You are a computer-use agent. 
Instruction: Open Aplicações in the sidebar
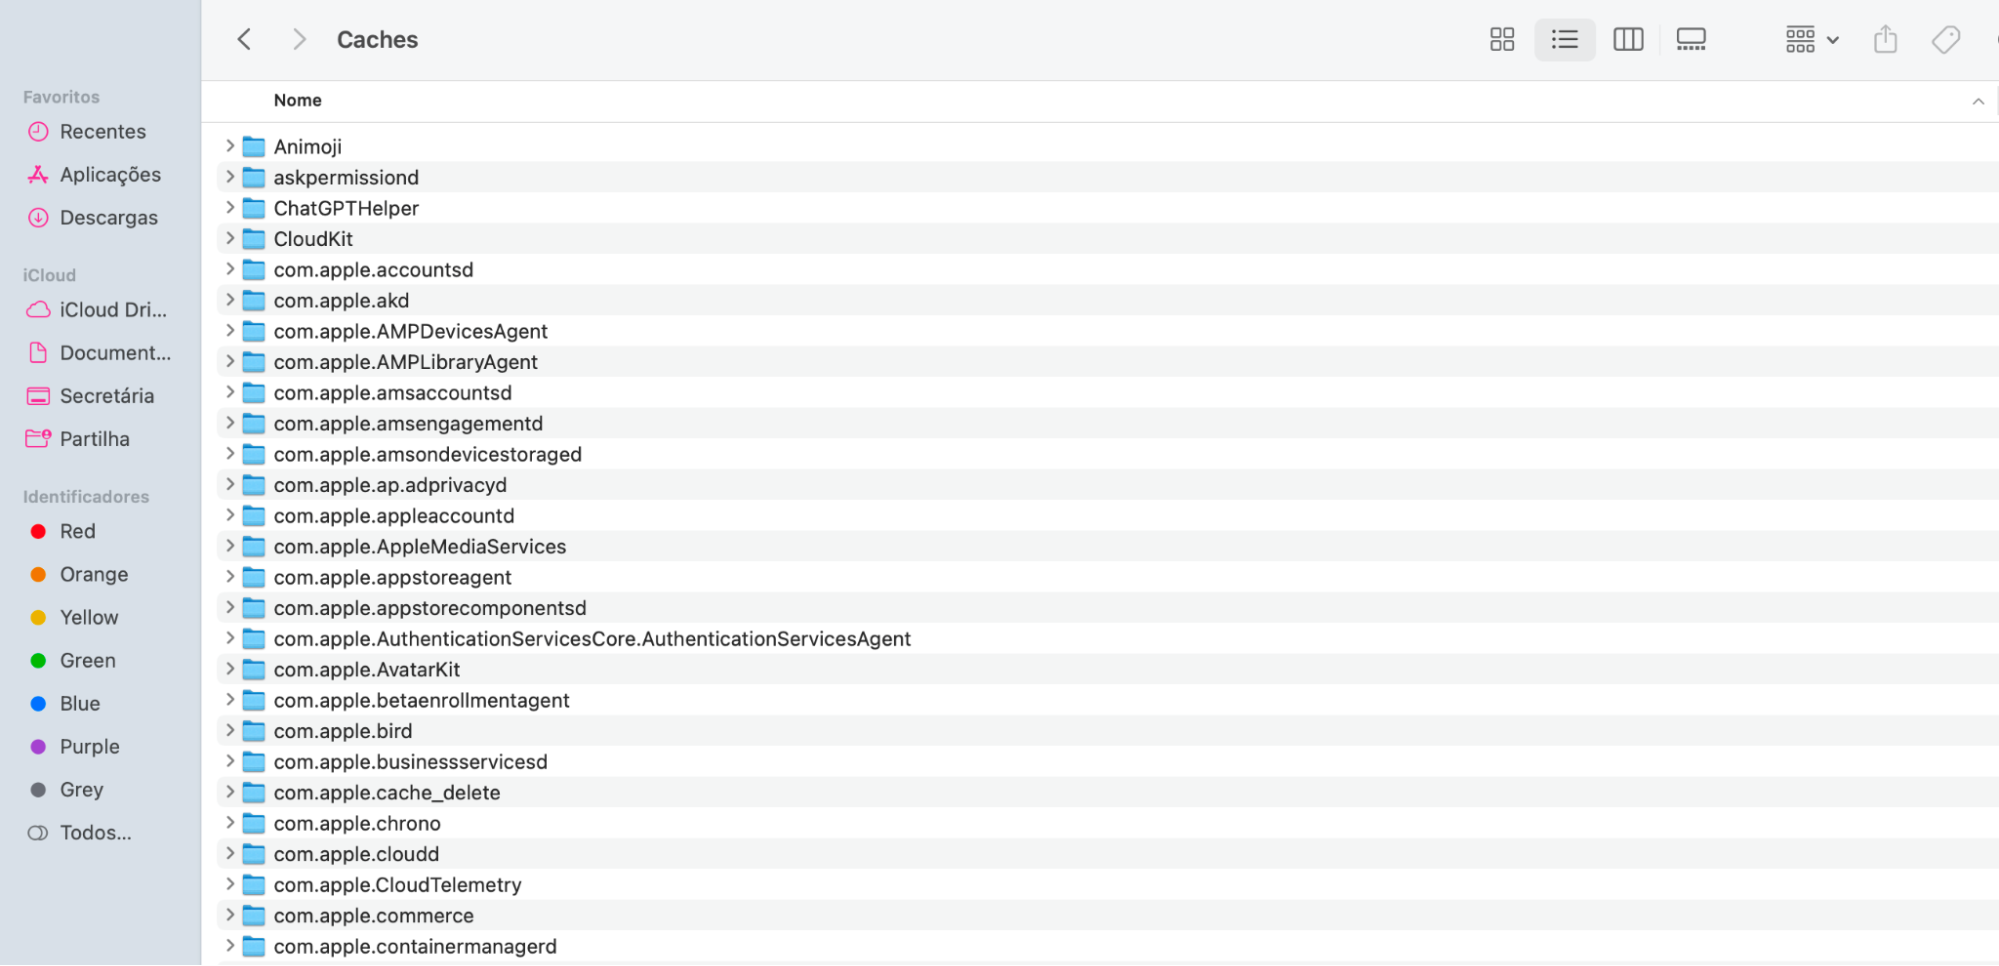(110, 175)
